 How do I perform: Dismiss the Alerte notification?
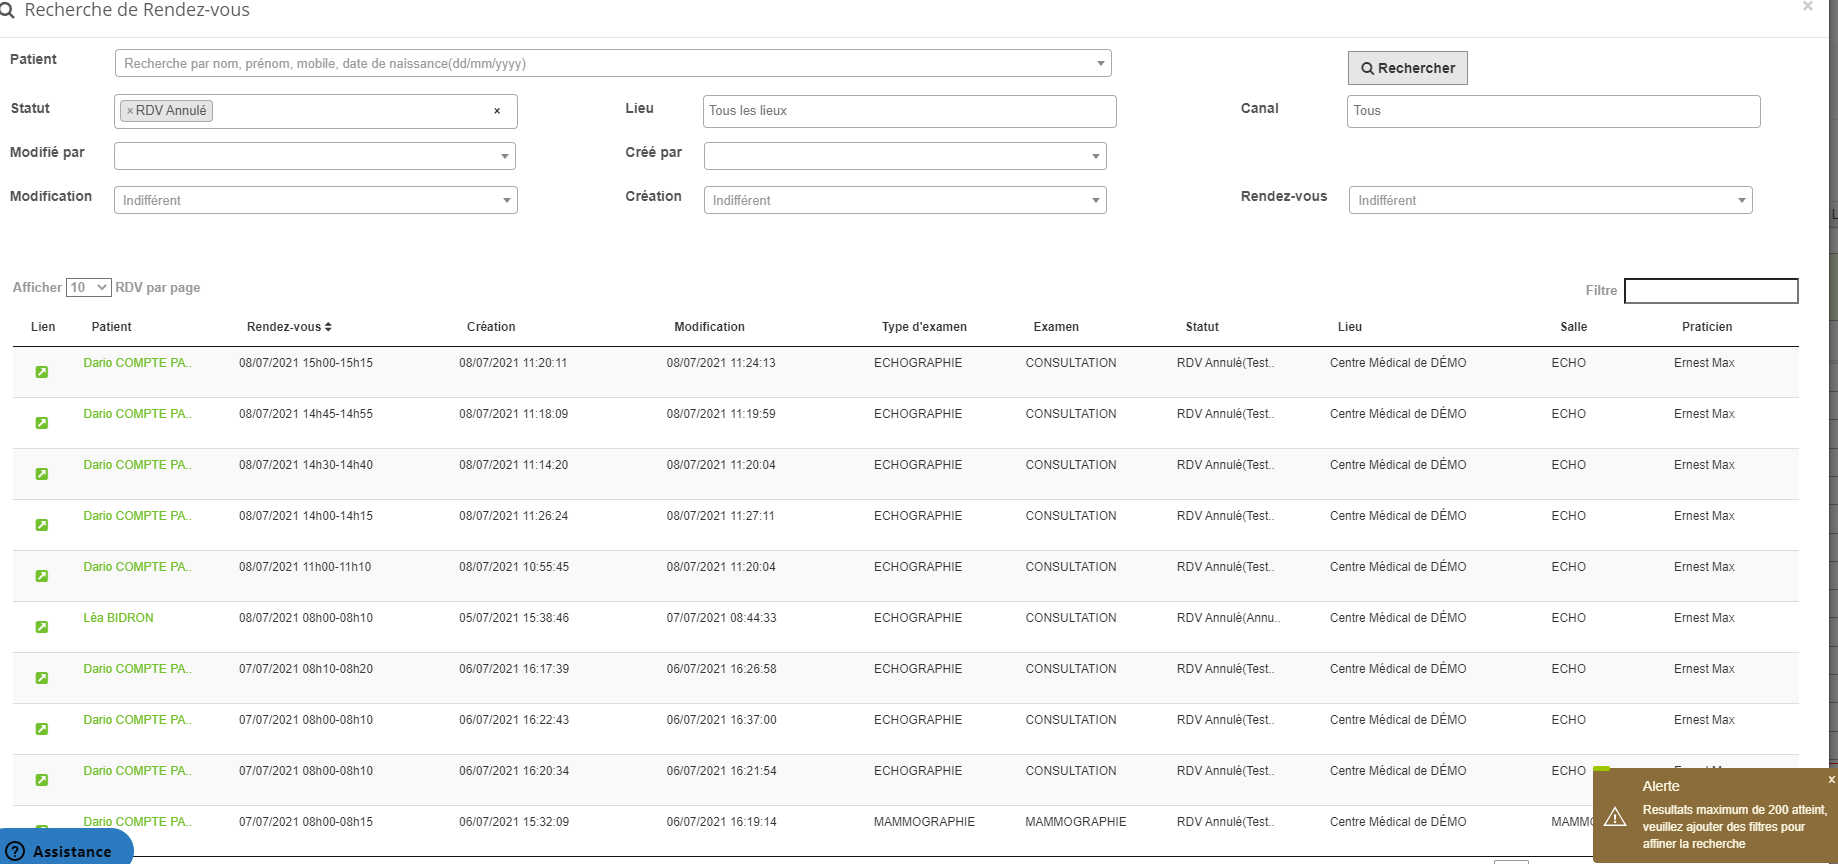tap(1831, 780)
